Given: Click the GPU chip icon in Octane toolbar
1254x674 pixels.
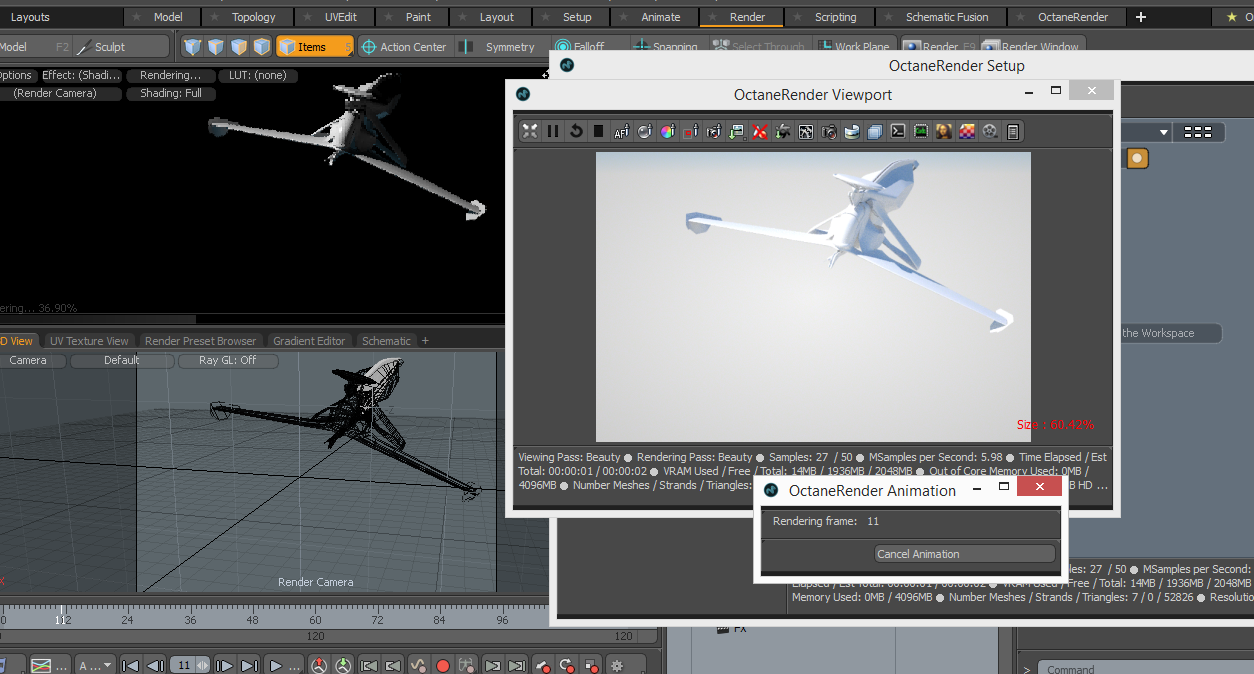Looking at the screenshot, I should [920, 131].
